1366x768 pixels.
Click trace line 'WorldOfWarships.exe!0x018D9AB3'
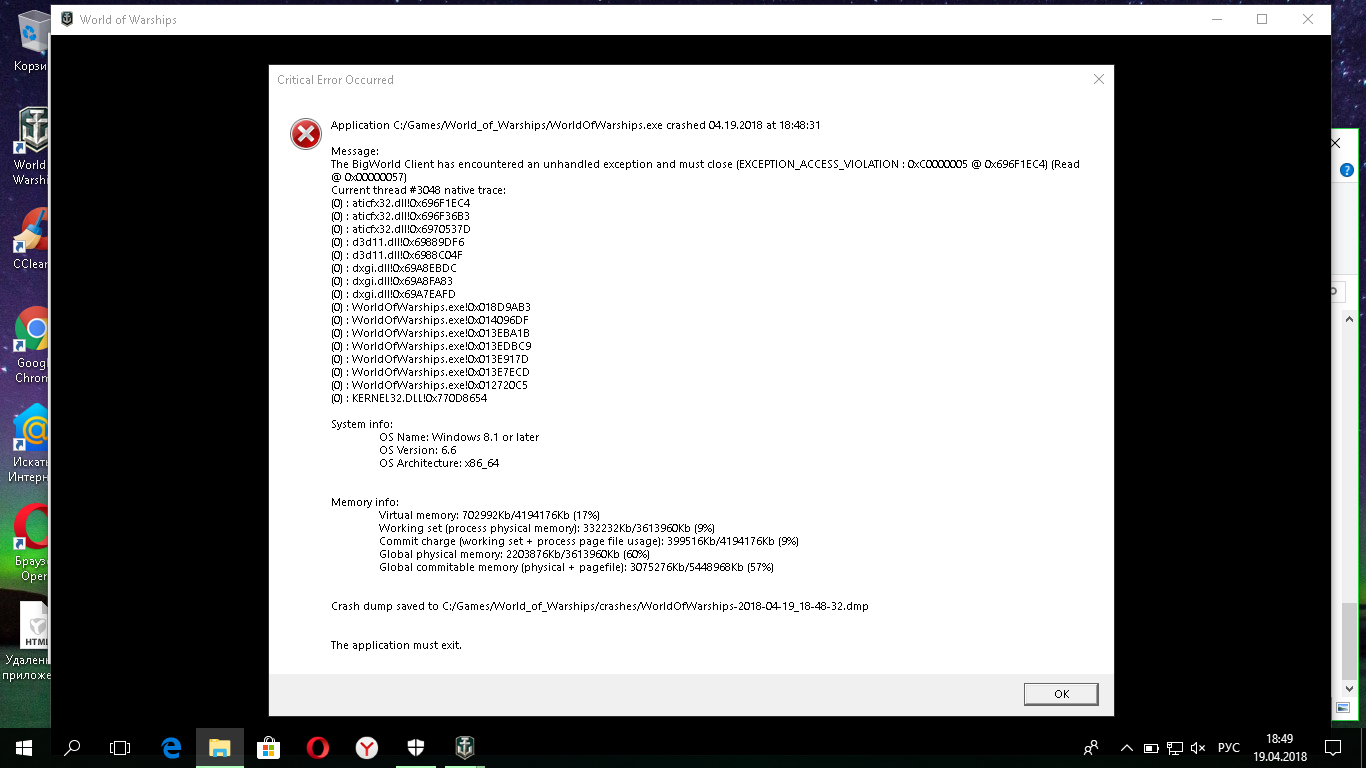[x=431, y=307]
